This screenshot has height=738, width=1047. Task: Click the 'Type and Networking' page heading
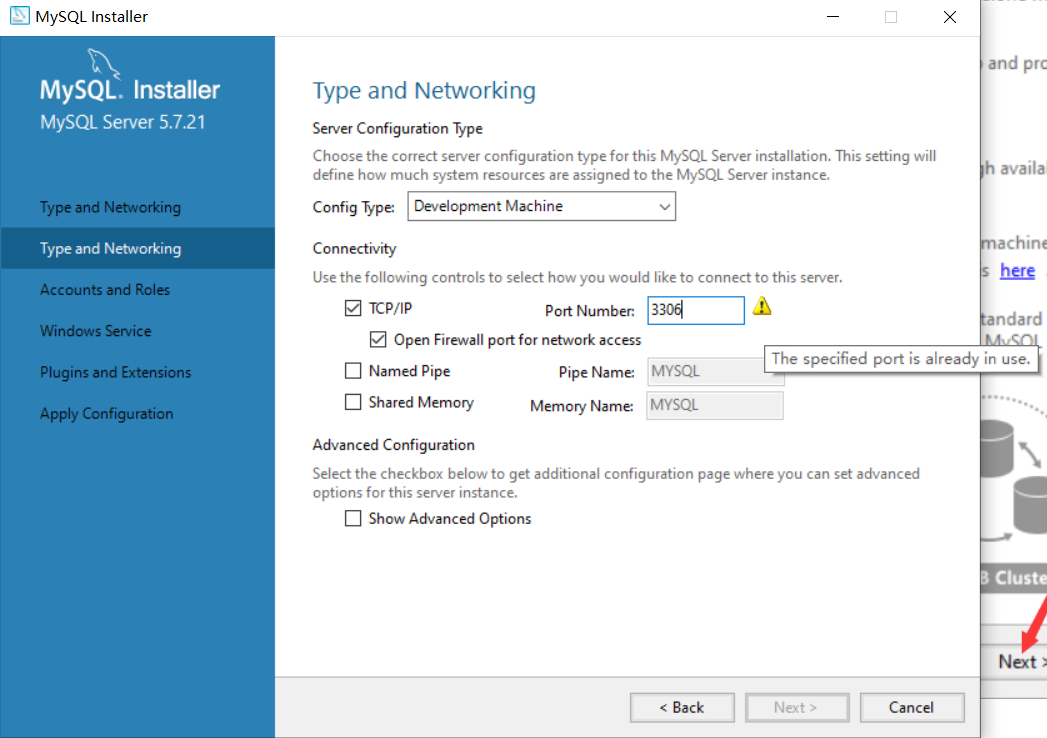pyautogui.click(x=424, y=90)
